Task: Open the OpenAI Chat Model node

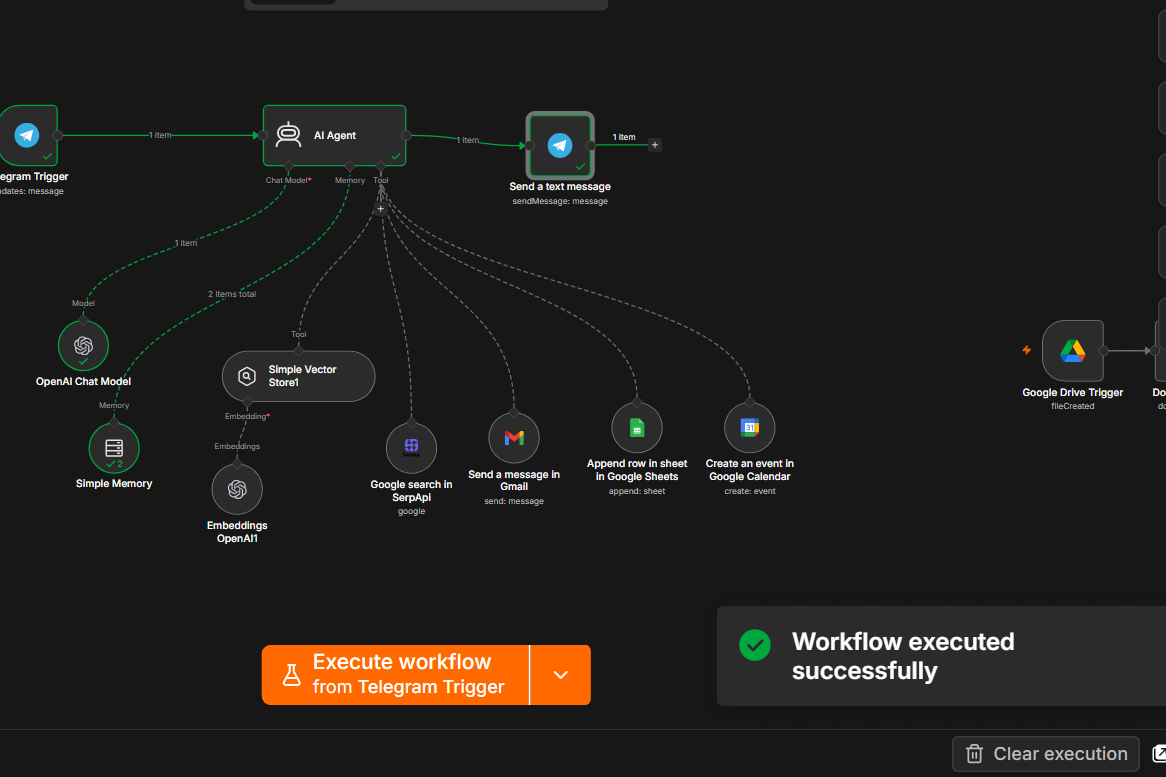Action: point(83,346)
